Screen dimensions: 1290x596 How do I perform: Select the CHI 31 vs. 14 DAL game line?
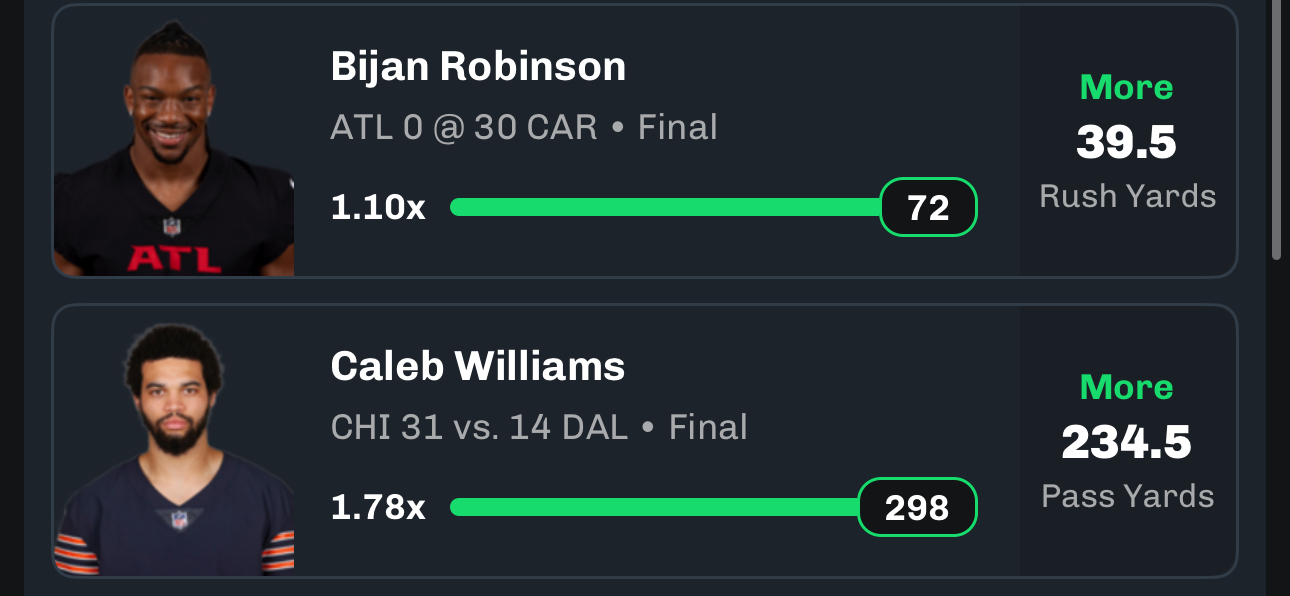539,427
